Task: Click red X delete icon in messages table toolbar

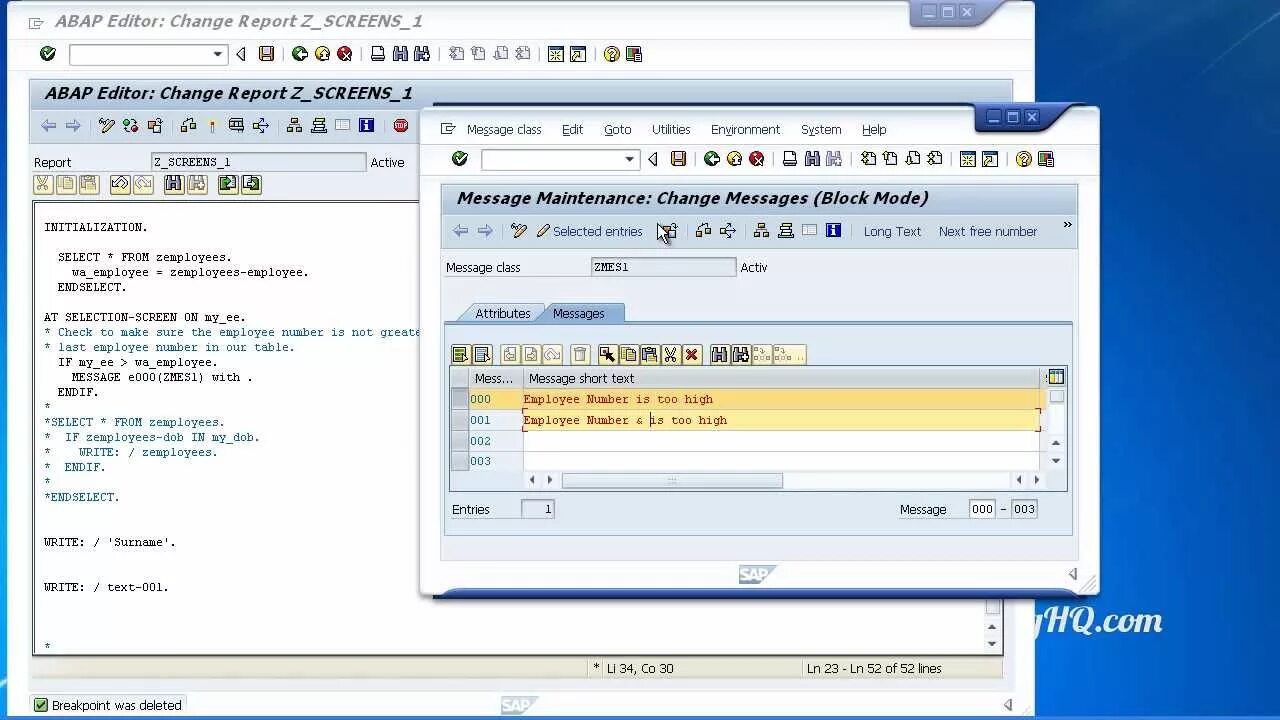Action: 691,354
